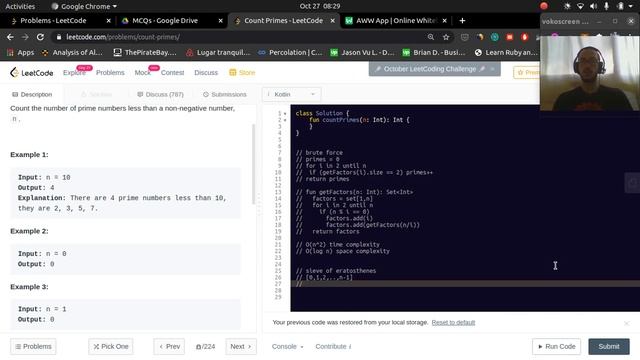Open Explore menu in LeetCode
This screenshot has width=640, height=360.
(x=74, y=73)
